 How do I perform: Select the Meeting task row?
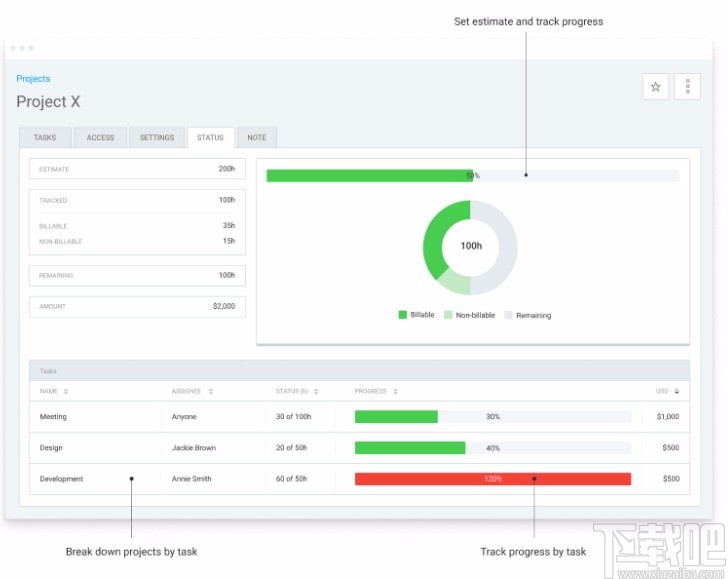[x=359, y=416]
